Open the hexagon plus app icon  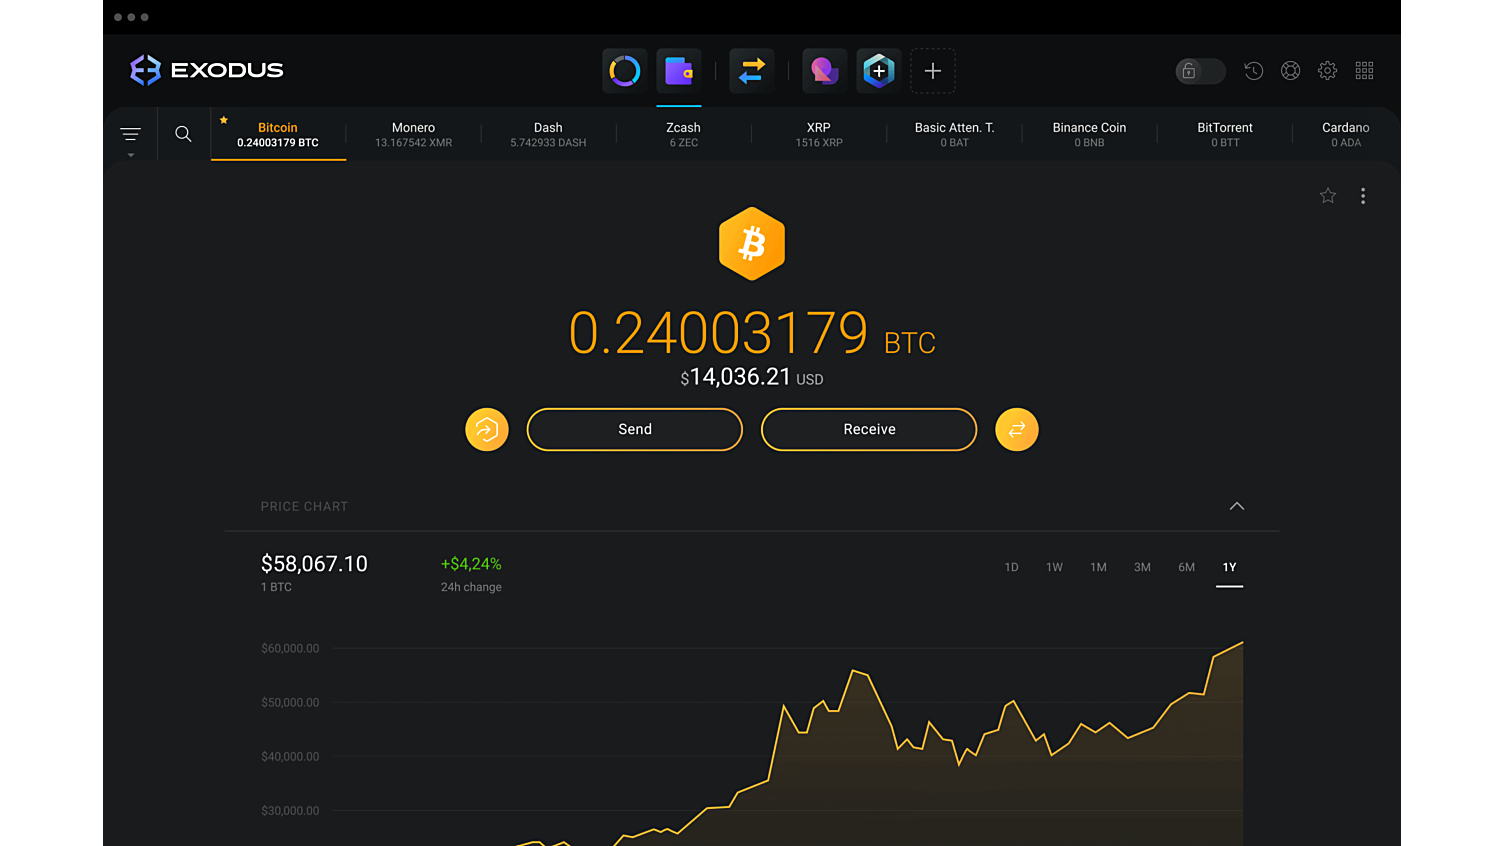(878, 71)
